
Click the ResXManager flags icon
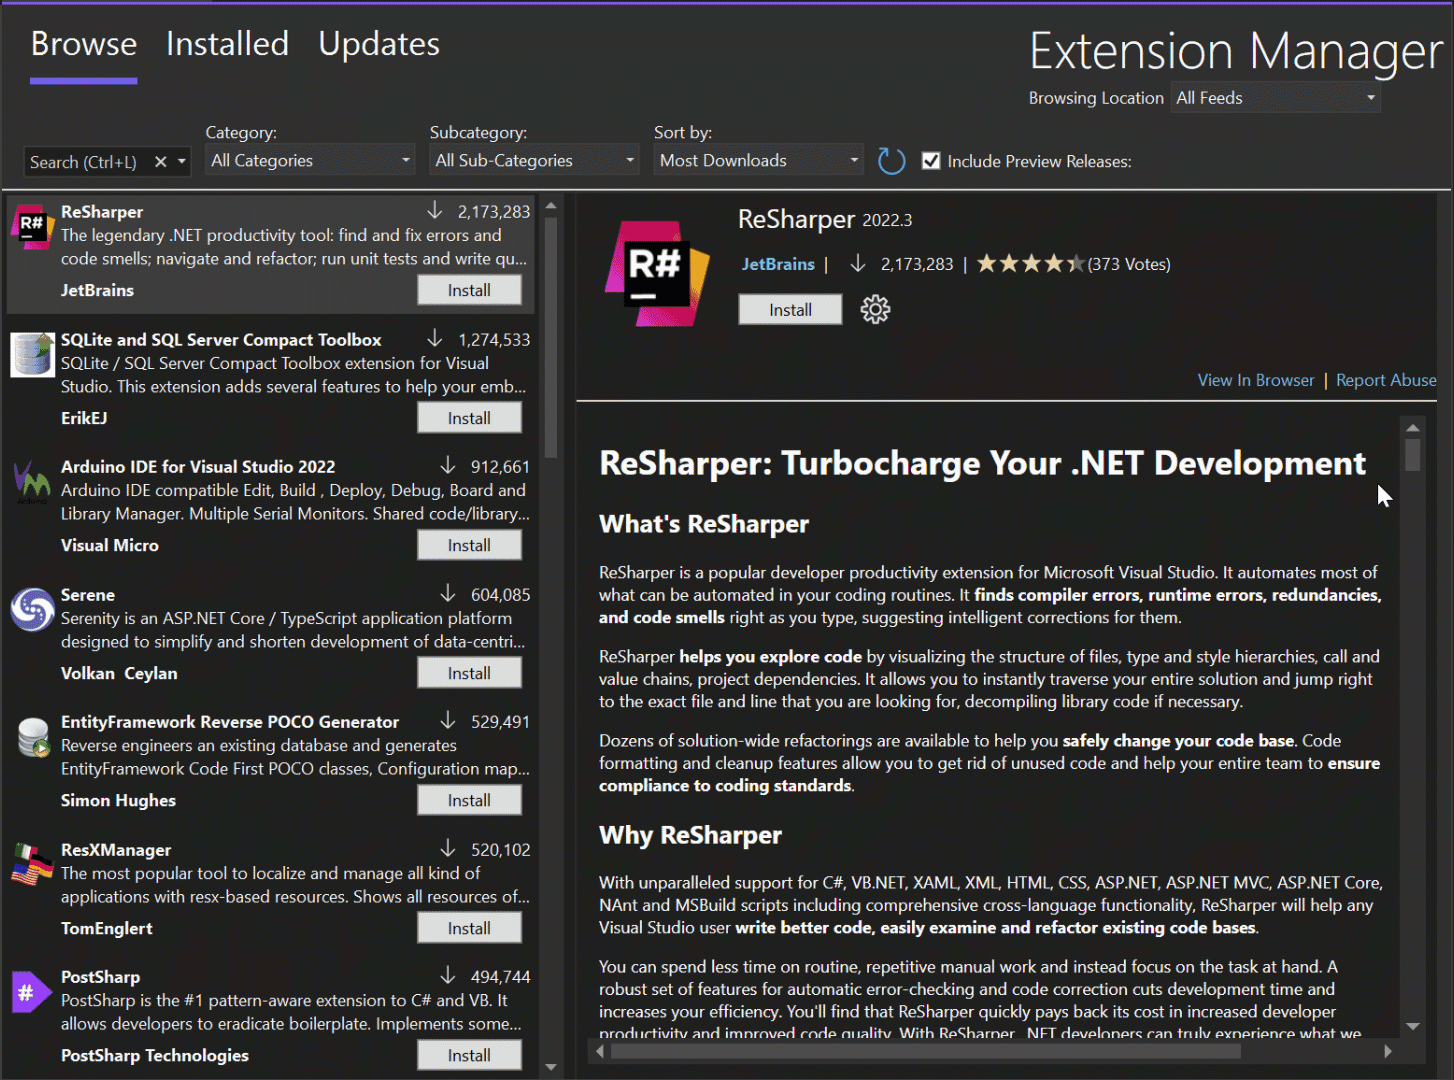pos(32,864)
